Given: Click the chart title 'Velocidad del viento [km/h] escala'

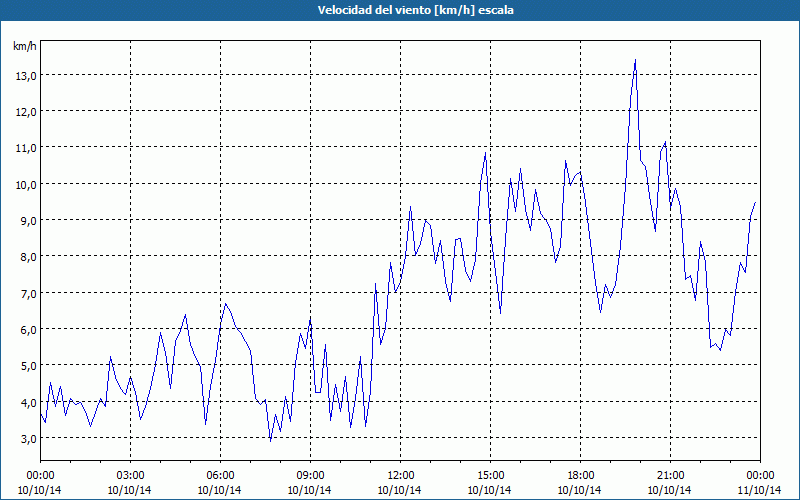Looking at the screenshot, I should click(415, 10).
